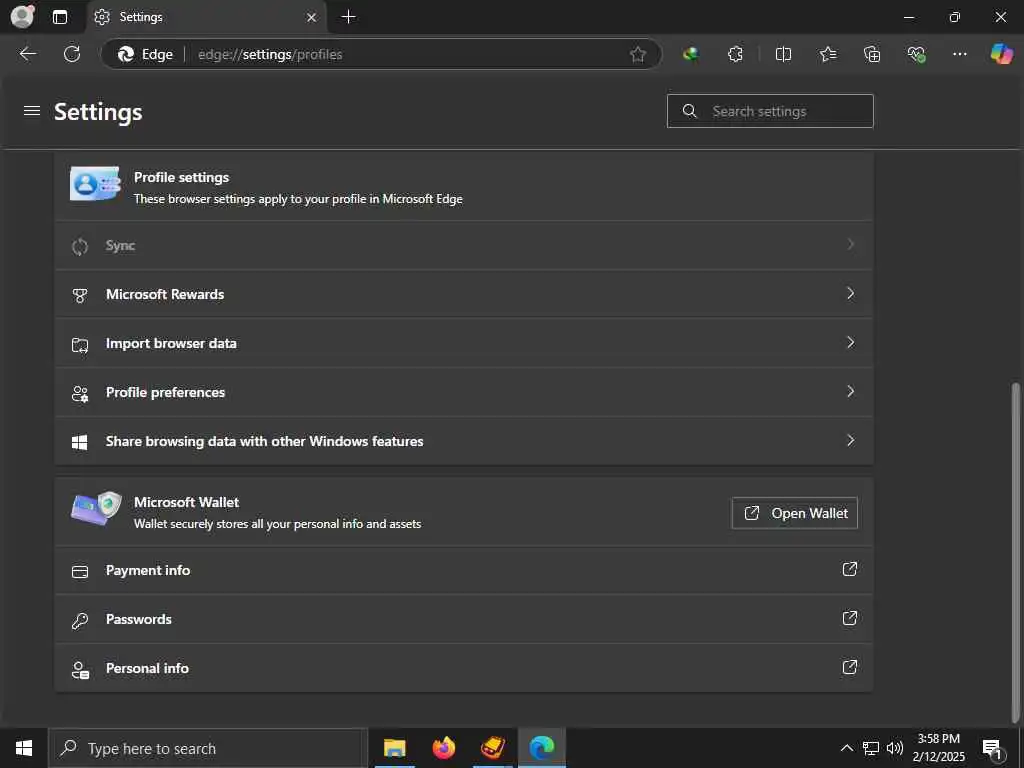Click the Personal info icon
This screenshot has width=1024, height=768.
coord(80,669)
